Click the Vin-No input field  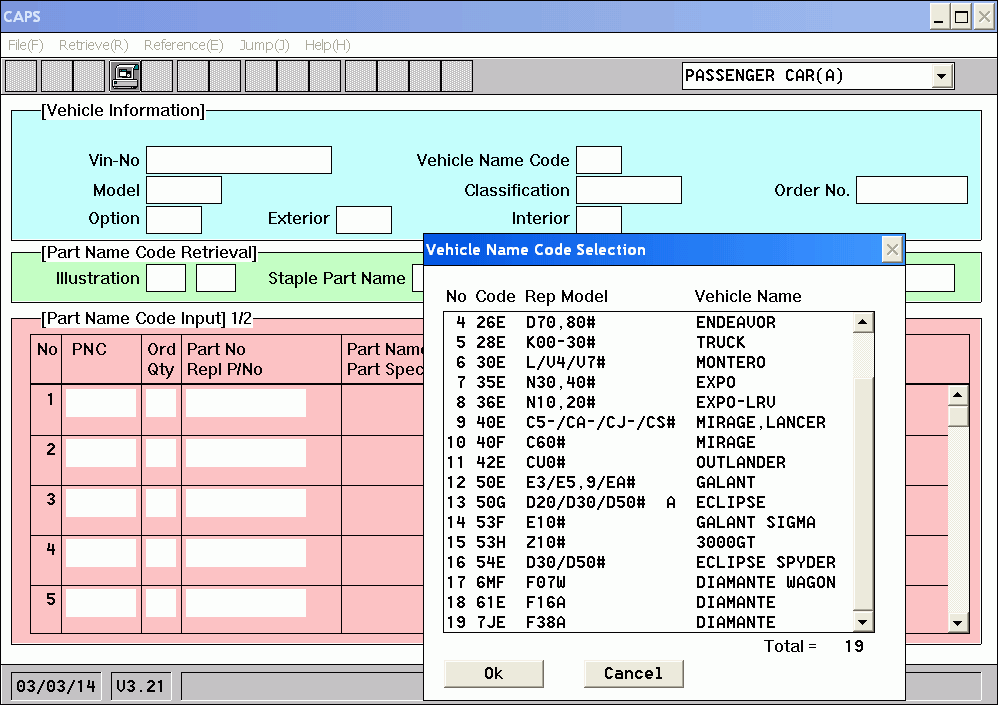click(239, 160)
